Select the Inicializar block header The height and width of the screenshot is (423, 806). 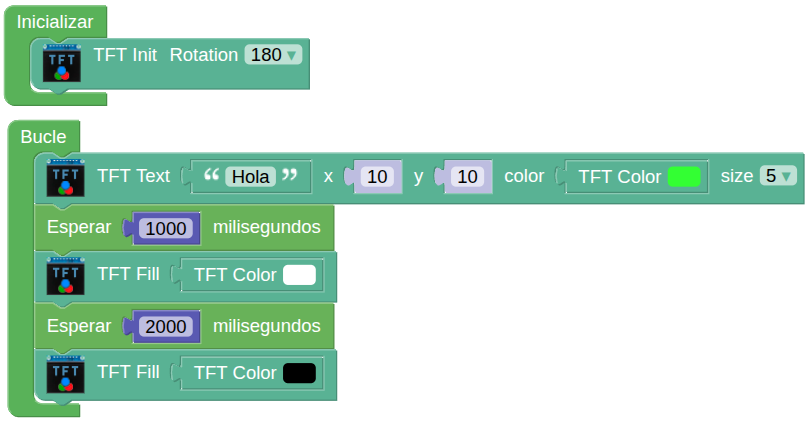[x=54, y=22]
